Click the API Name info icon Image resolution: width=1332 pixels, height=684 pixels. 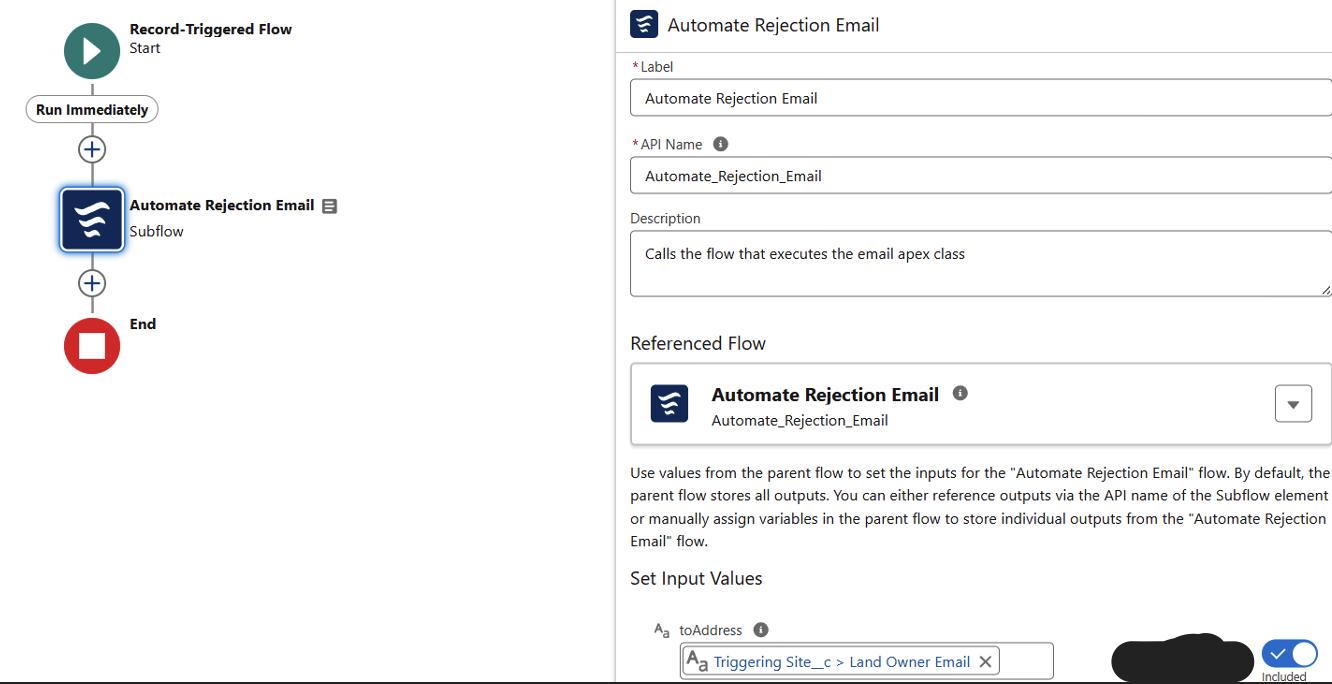(x=720, y=143)
